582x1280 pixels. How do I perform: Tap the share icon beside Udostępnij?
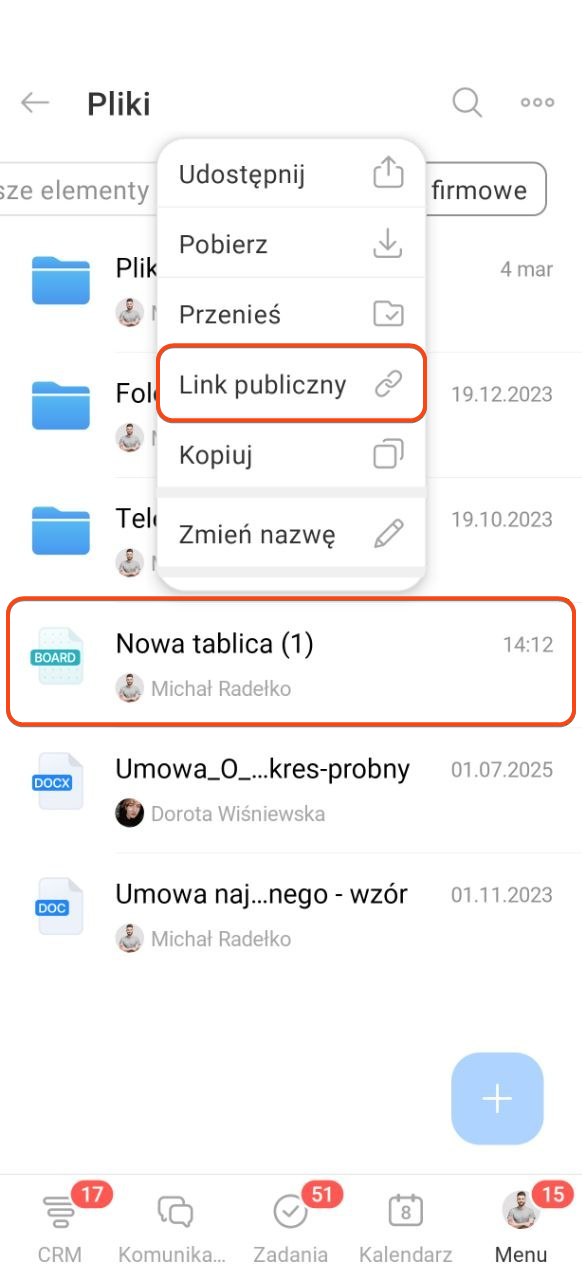pyautogui.click(x=388, y=174)
